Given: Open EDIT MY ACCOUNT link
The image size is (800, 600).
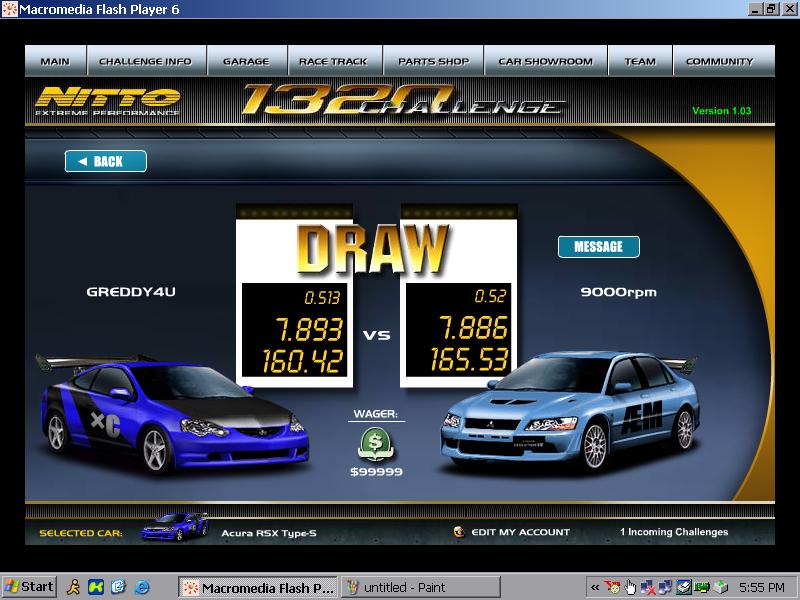Looking at the screenshot, I should tap(520, 532).
